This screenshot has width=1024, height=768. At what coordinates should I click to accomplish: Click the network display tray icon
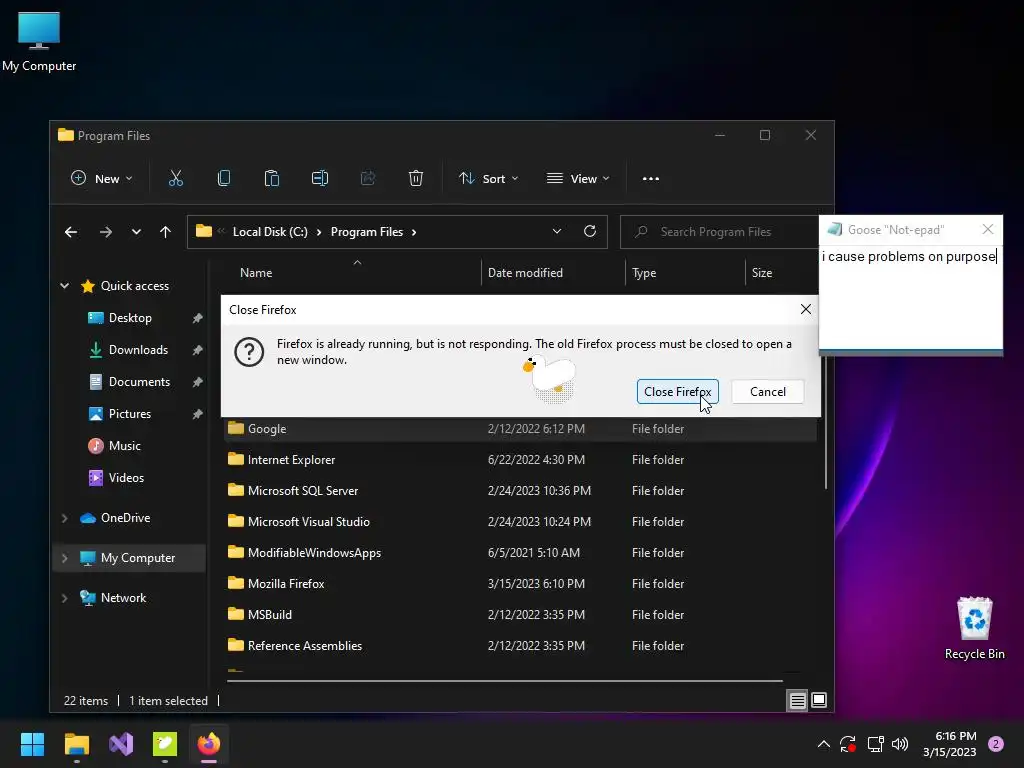click(x=875, y=744)
